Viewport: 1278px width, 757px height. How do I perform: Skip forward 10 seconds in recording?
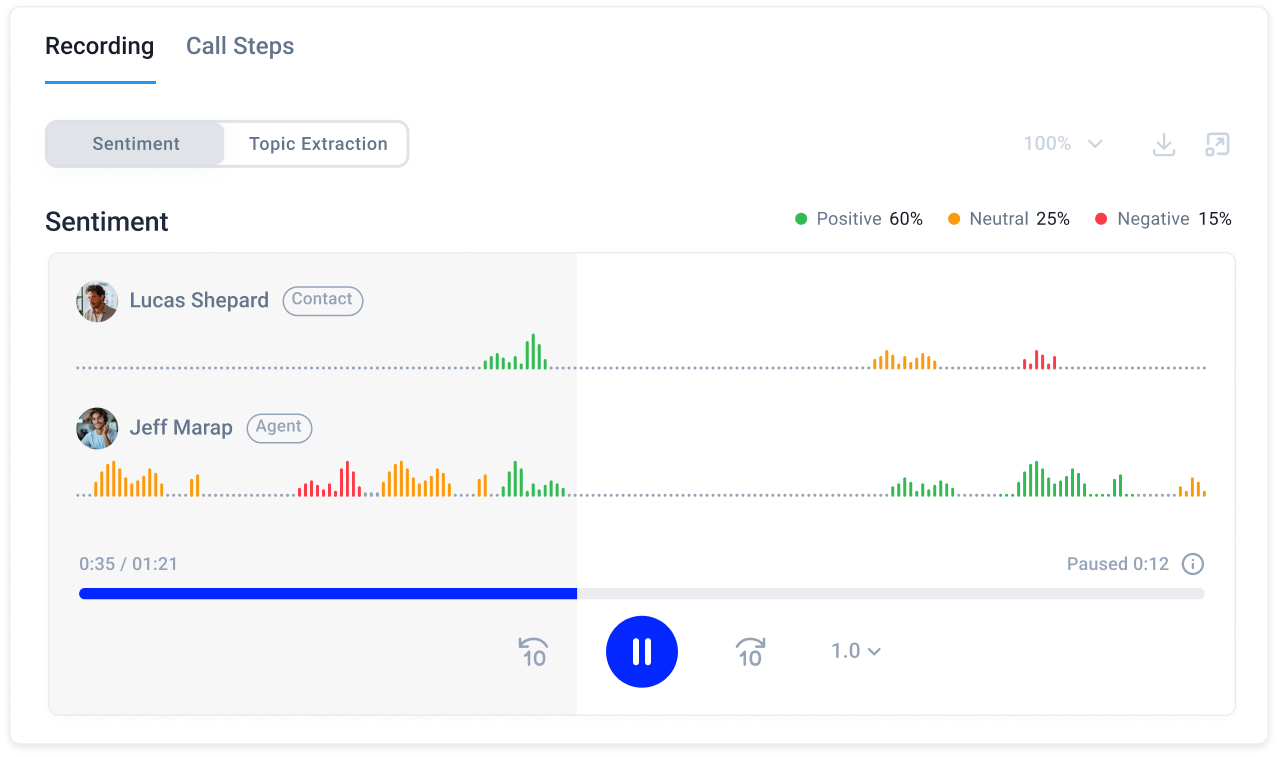tap(750, 652)
